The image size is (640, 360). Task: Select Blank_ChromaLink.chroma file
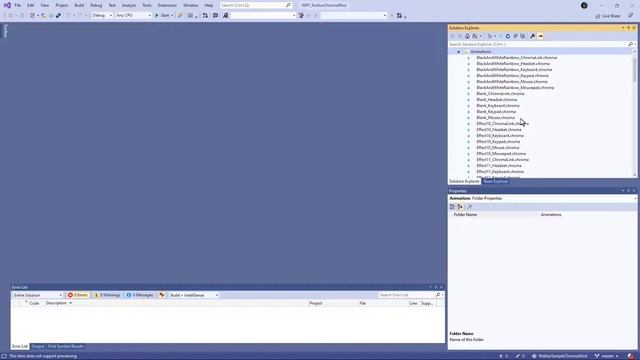[x=500, y=94]
